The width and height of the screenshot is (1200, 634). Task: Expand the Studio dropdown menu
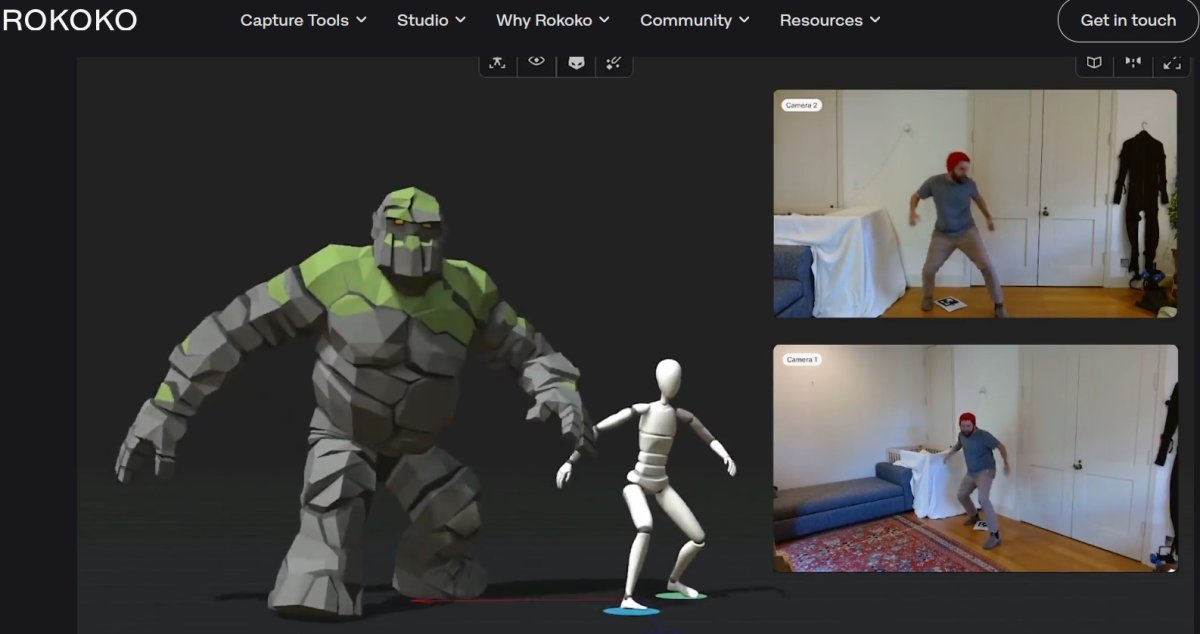431,20
